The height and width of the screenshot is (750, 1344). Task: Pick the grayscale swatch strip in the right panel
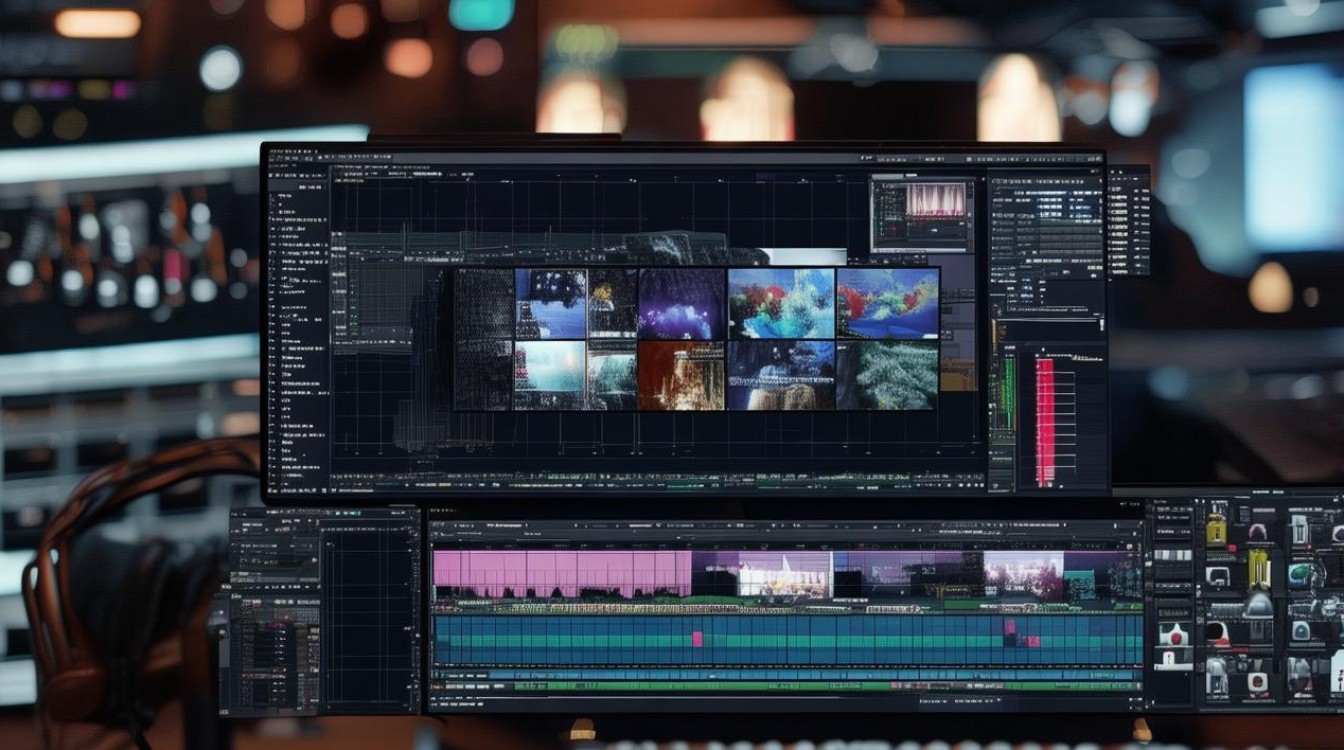(x=1173, y=555)
